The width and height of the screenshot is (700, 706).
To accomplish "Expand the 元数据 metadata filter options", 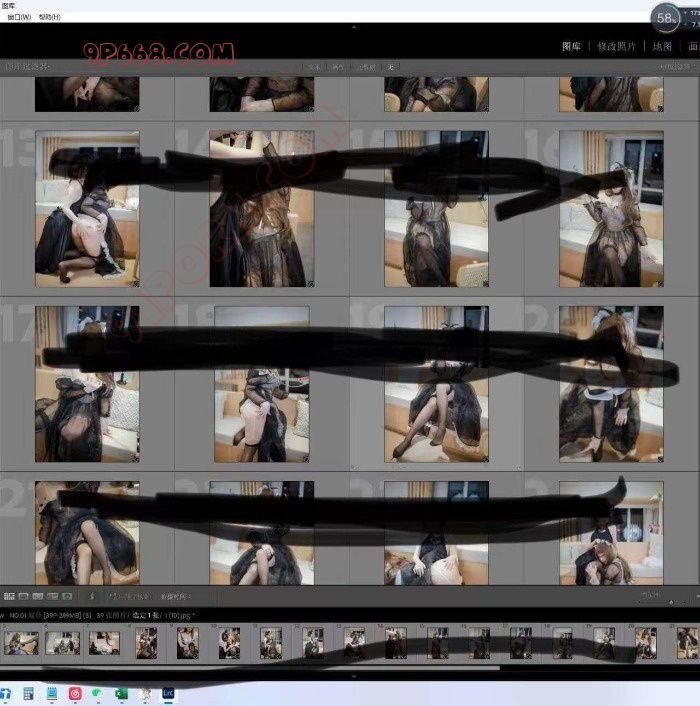I will pyautogui.click(x=364, y=67).
